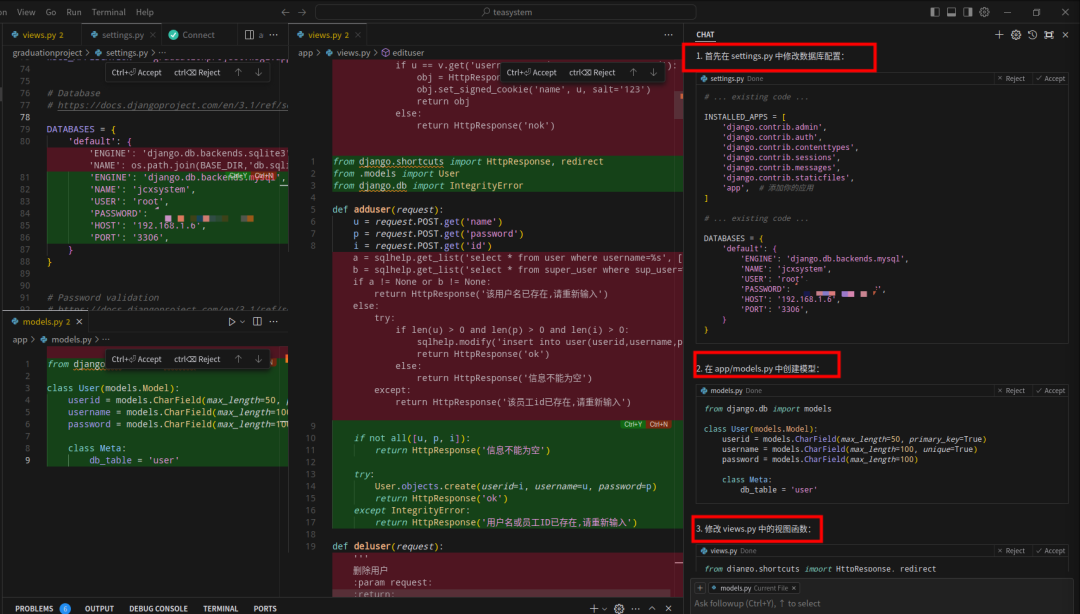Viewport: 1080px width, 614px height.
Task: Accept the inline diff in models.py editor
Action: pos(136,359)
